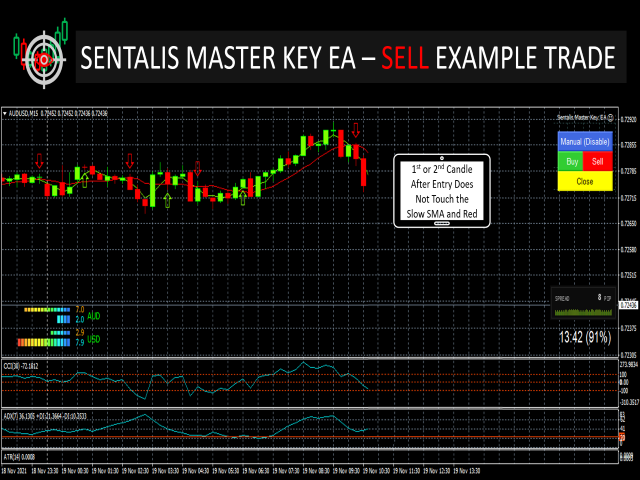Click the triangle arrow before AUDUSD,M15

click(x=4, y=113)
